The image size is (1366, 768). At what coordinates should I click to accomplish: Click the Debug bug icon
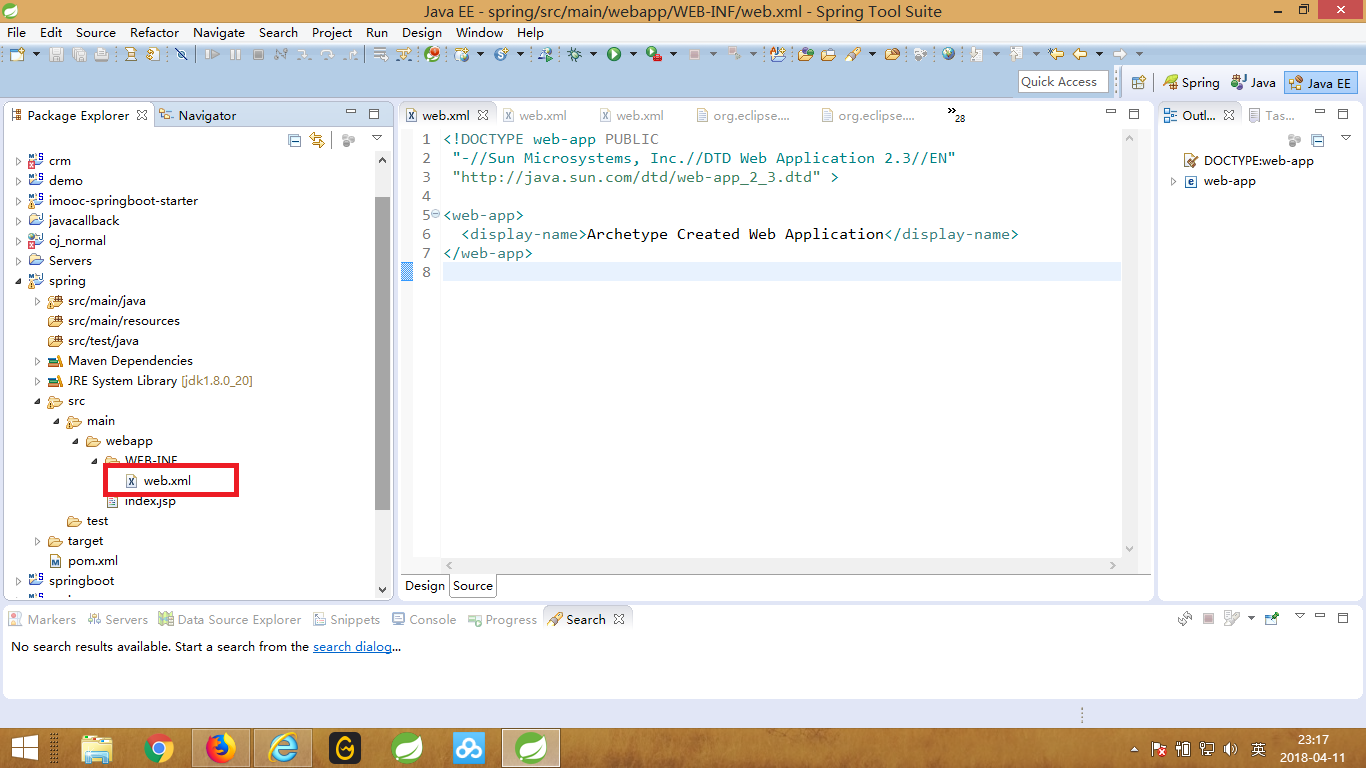click(575, 54)
